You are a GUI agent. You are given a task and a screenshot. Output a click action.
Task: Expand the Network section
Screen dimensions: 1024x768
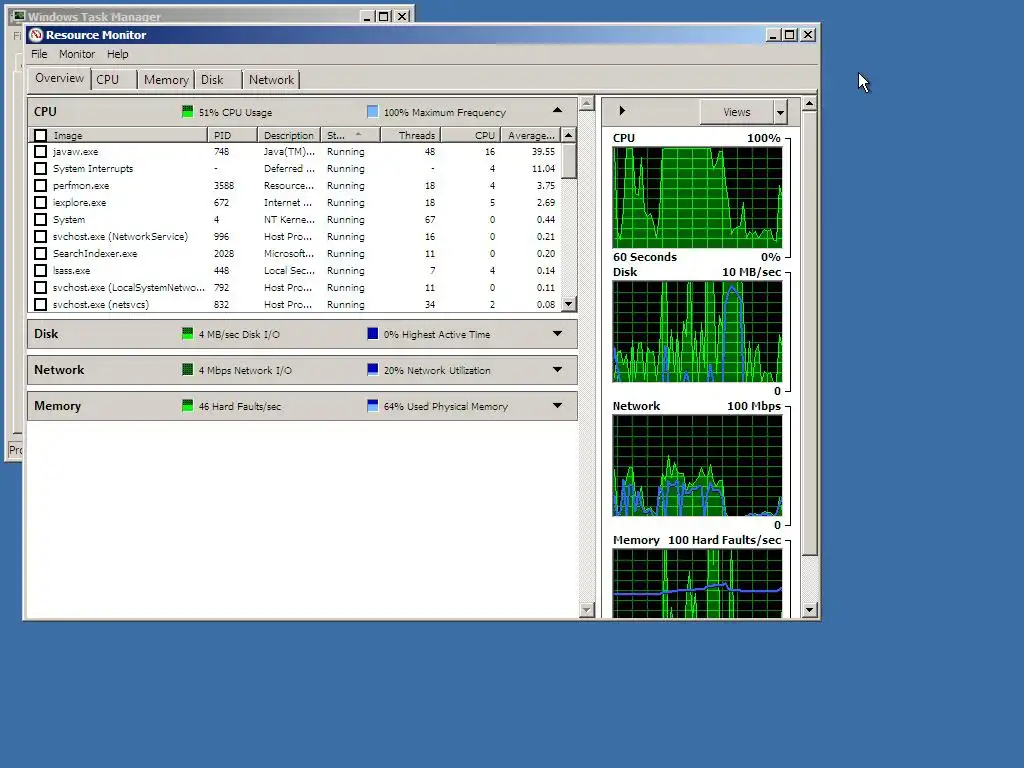click(557, 369)
